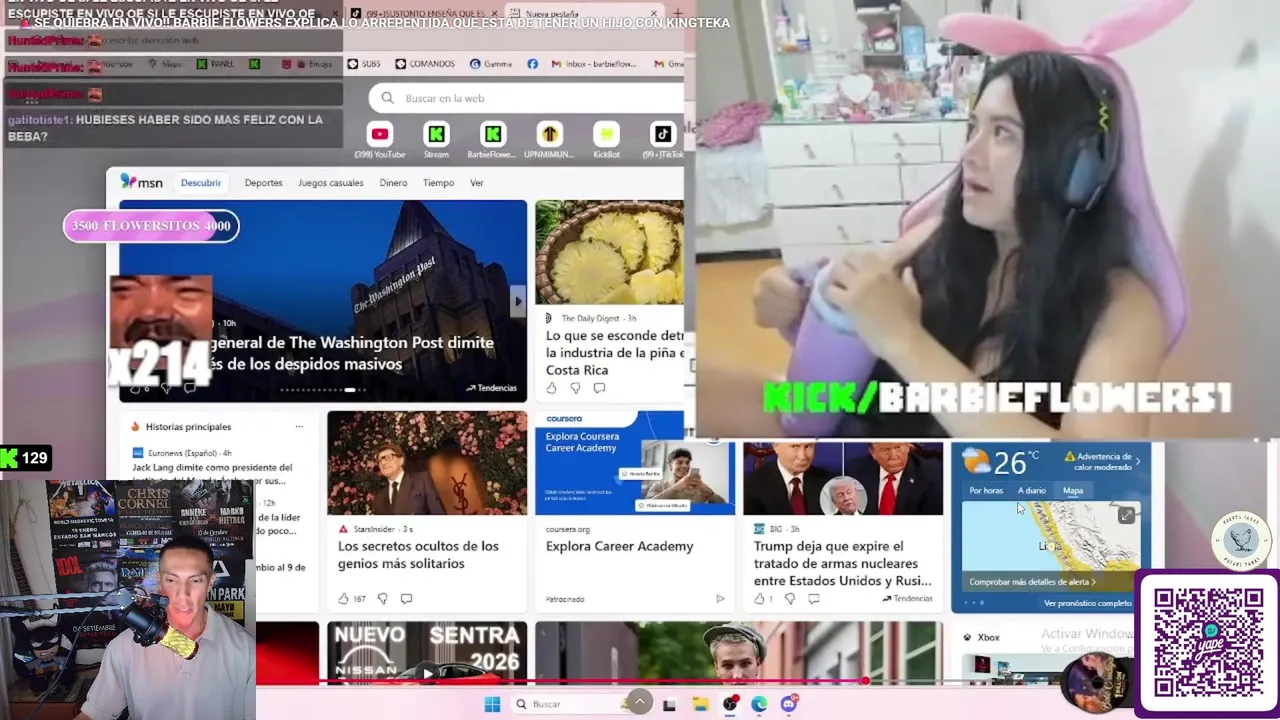The height and width of the screenshot is (720, 1280).
Task: Dislike the piña Costa Rica article
Action: [575, 388]
